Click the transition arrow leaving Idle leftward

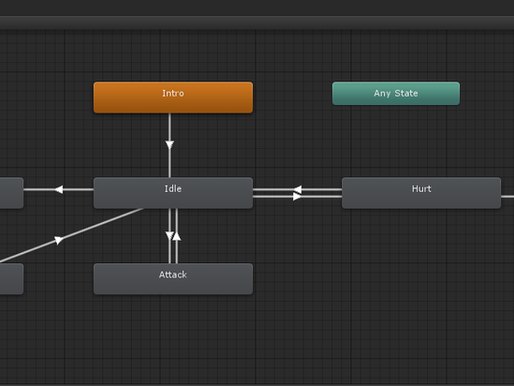coord(59,190)
